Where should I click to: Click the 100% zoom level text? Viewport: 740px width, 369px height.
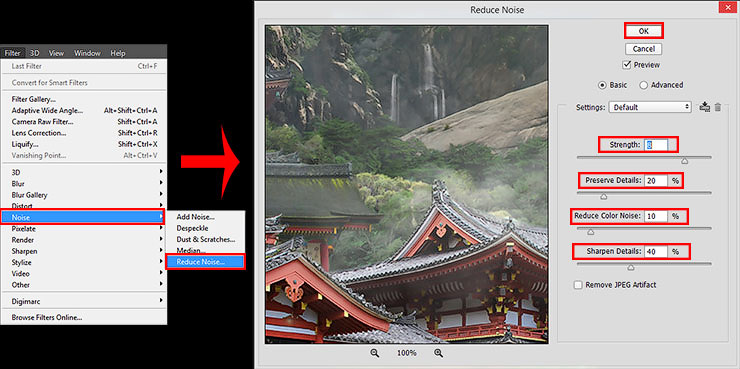[406, 353]
